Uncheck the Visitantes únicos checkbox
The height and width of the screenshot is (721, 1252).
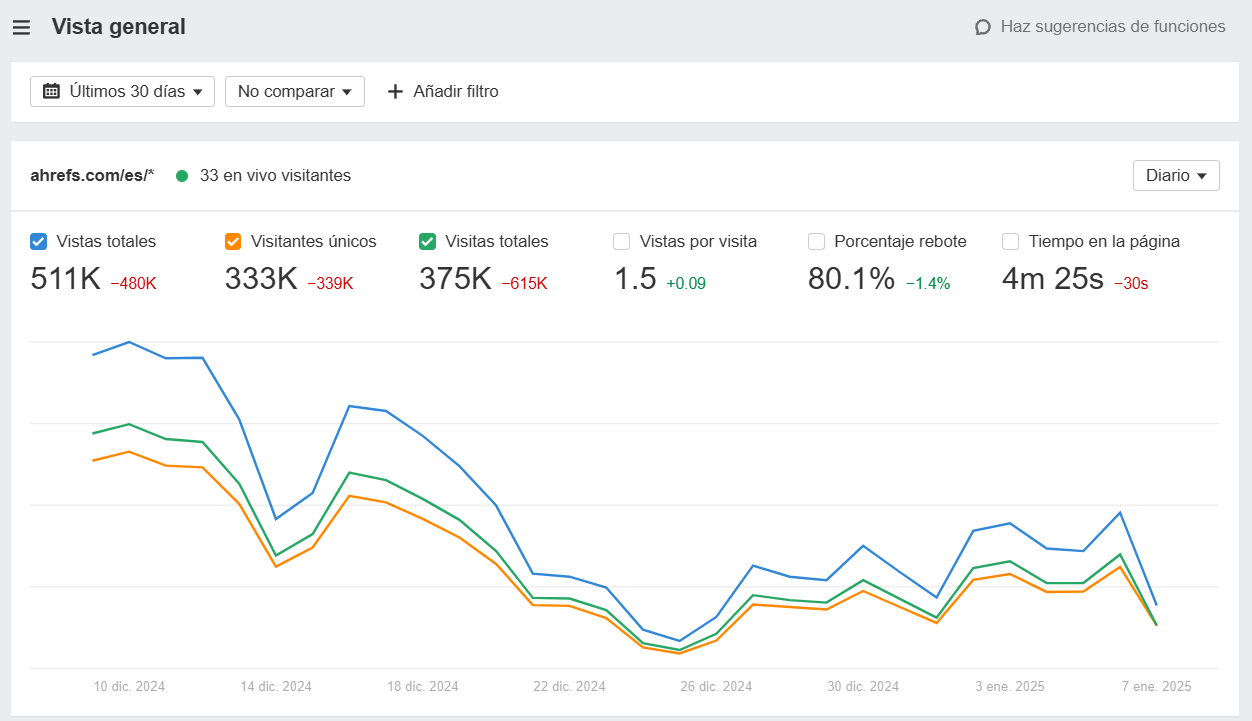(x=233, y=241)
